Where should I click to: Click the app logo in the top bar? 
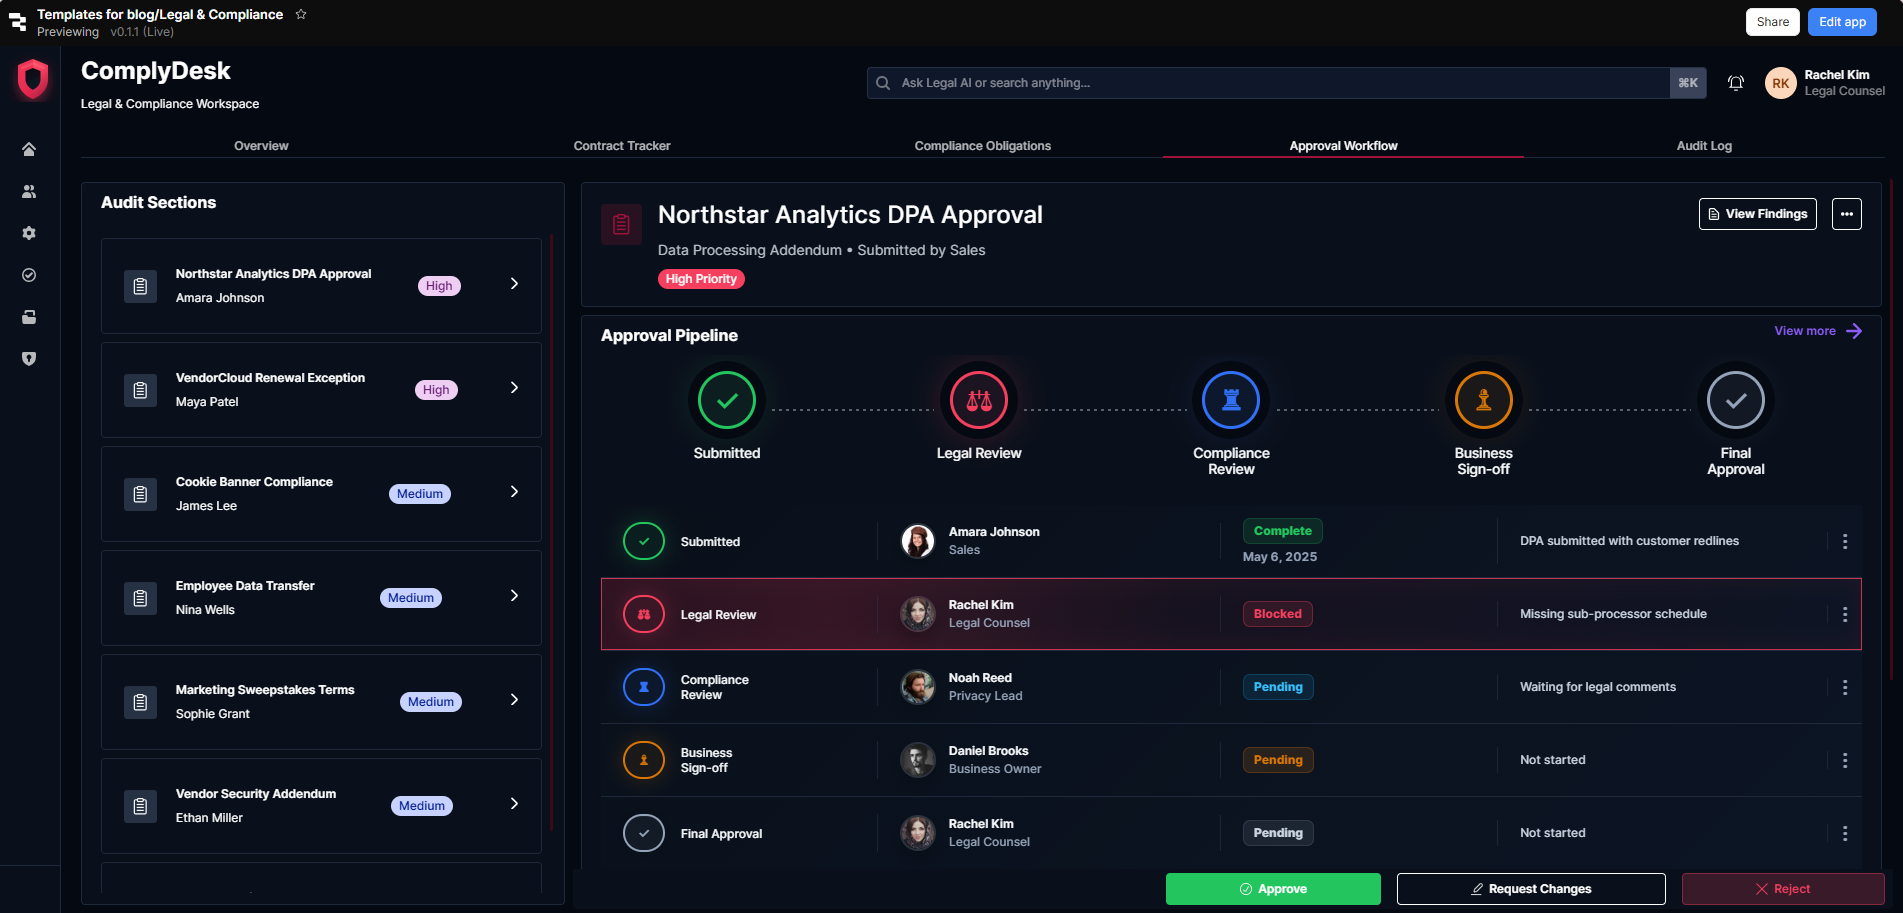[x=17, y=22]
